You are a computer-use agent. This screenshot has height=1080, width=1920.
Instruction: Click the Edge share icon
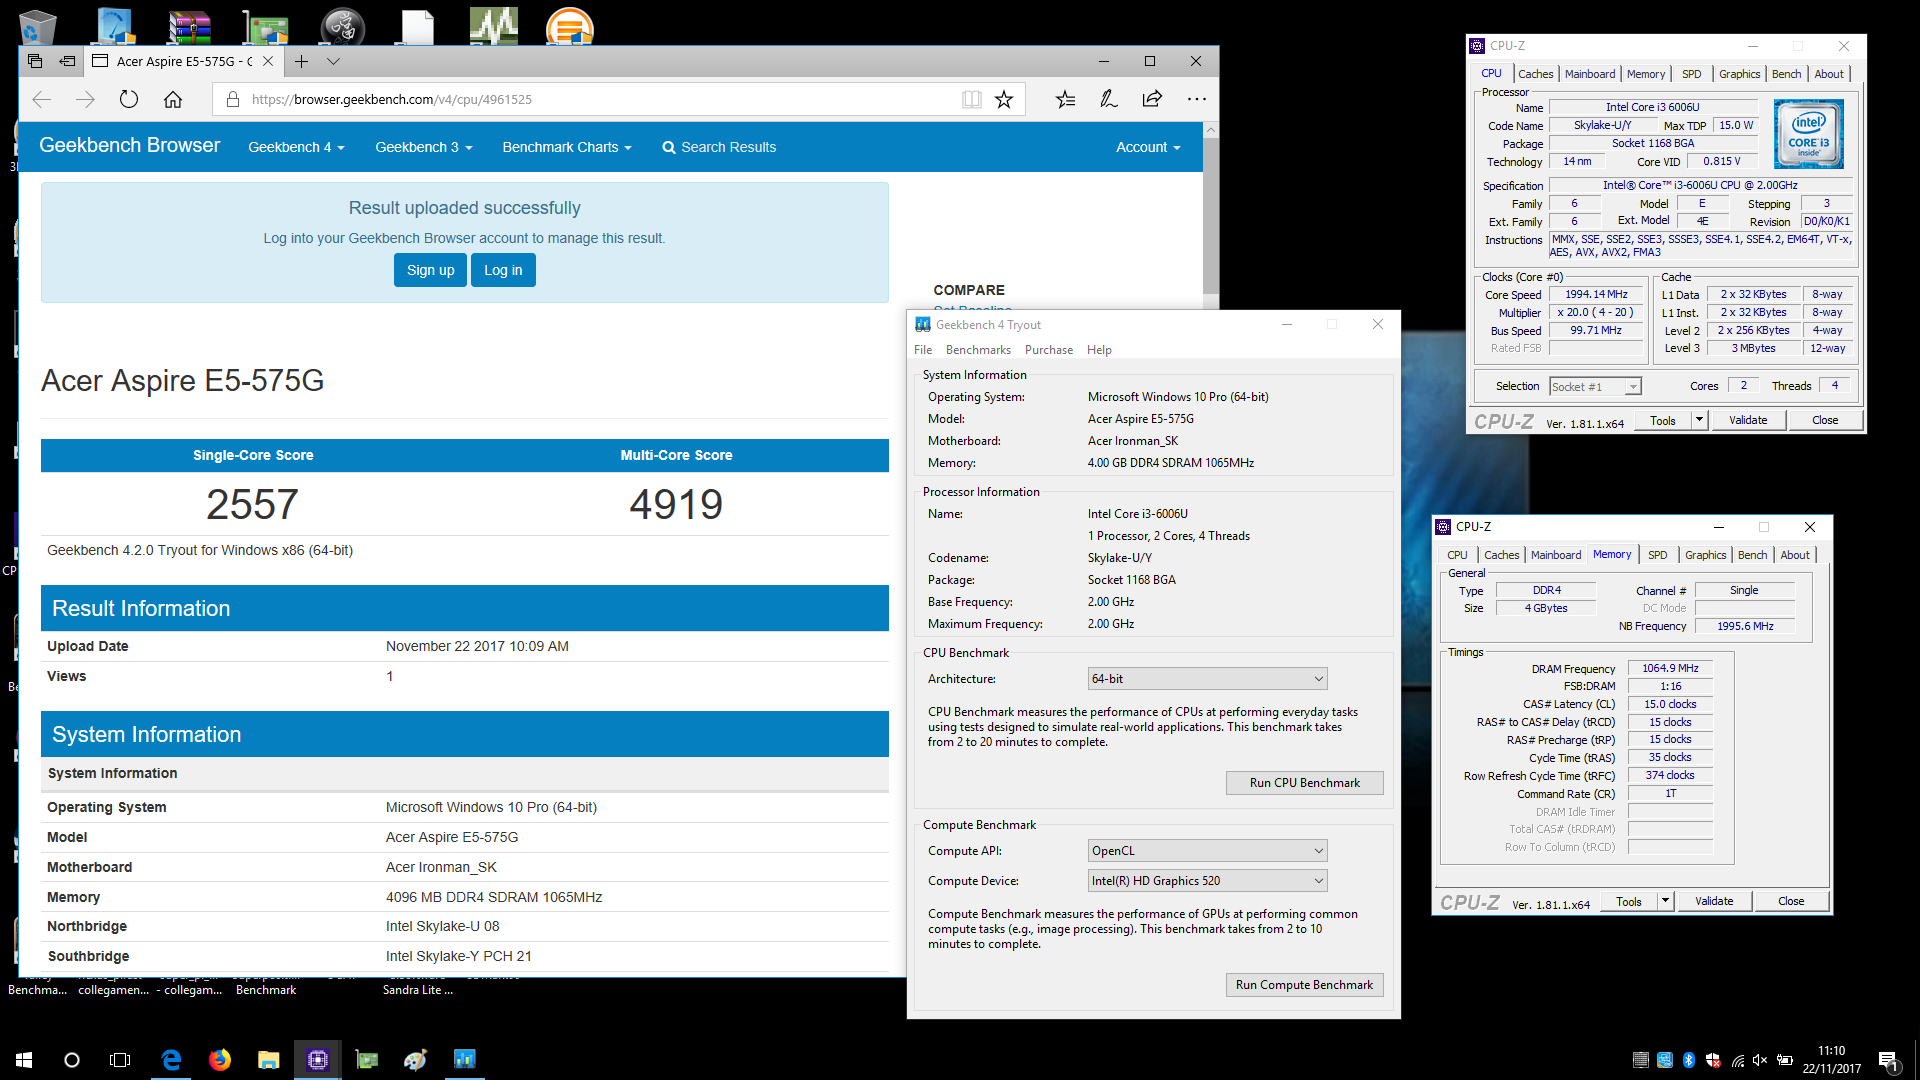point(1152,99)
